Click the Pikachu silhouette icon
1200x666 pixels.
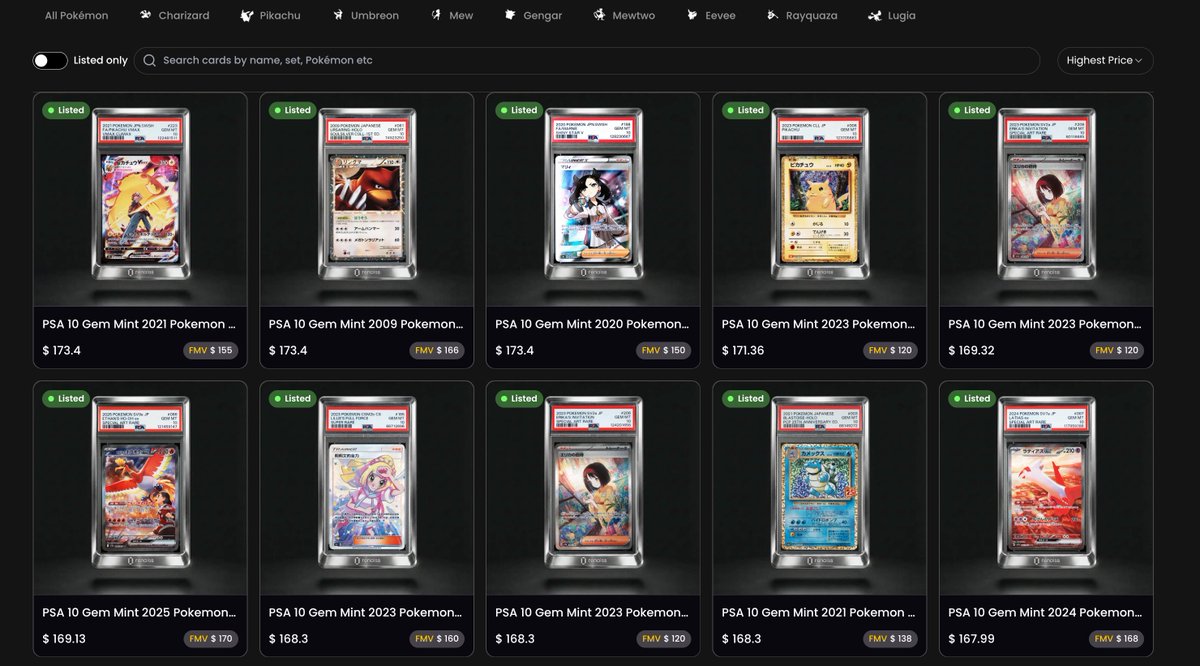(247, 16)
